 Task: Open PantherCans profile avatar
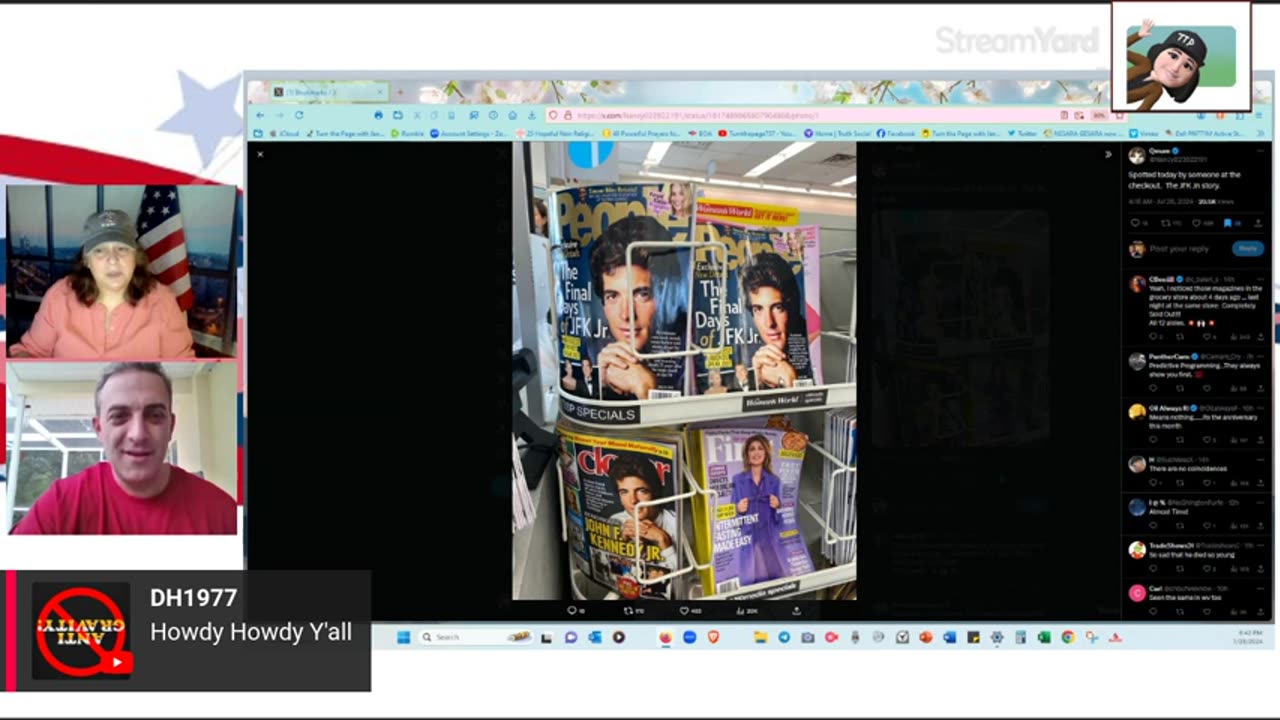1137,362
